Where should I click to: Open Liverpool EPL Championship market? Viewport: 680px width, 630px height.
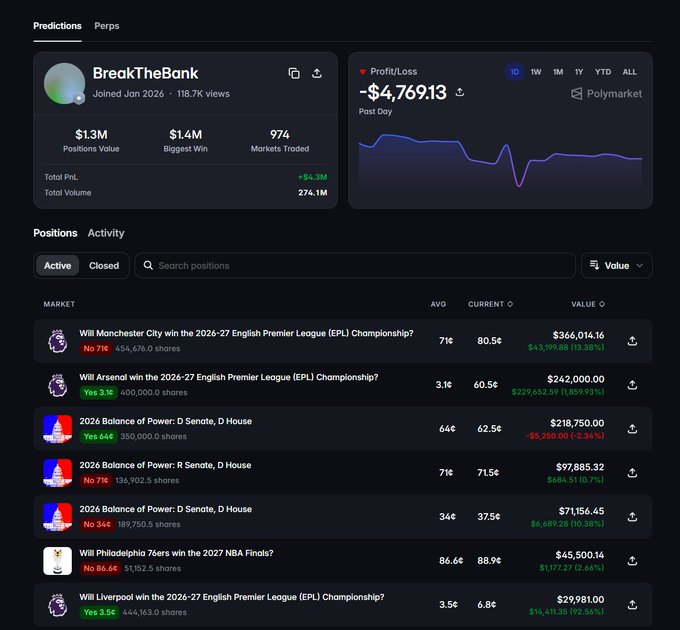pos(232,597)
